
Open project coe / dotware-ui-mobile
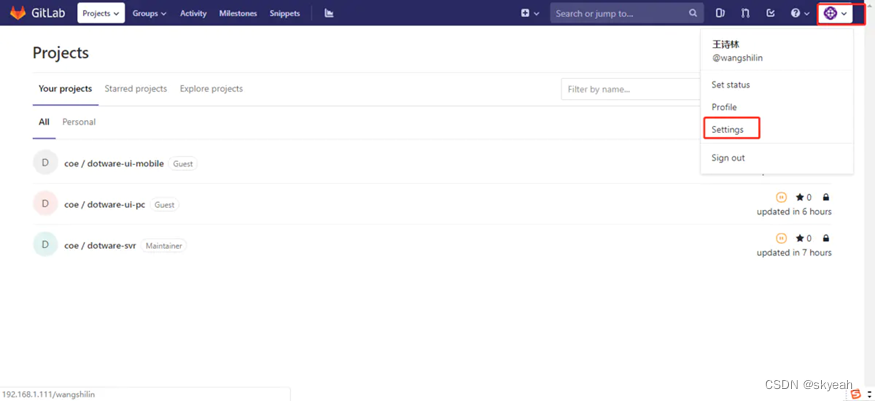click(114, 164)
